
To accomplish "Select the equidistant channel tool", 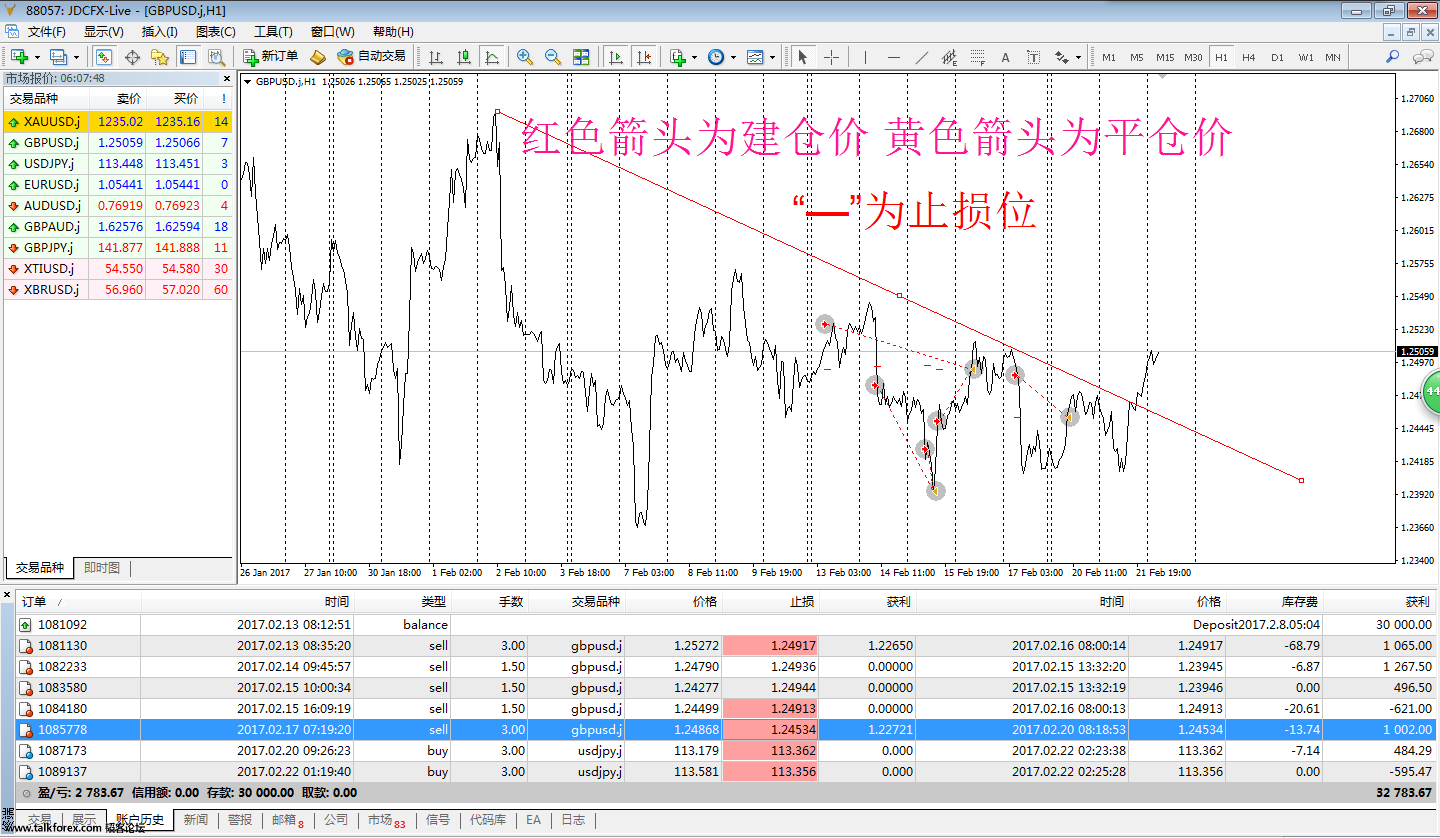I will click(x=950, y=57).
